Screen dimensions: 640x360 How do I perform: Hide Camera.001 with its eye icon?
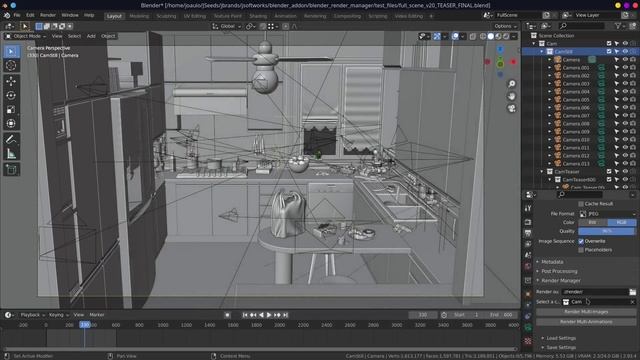tap(625, 67)
